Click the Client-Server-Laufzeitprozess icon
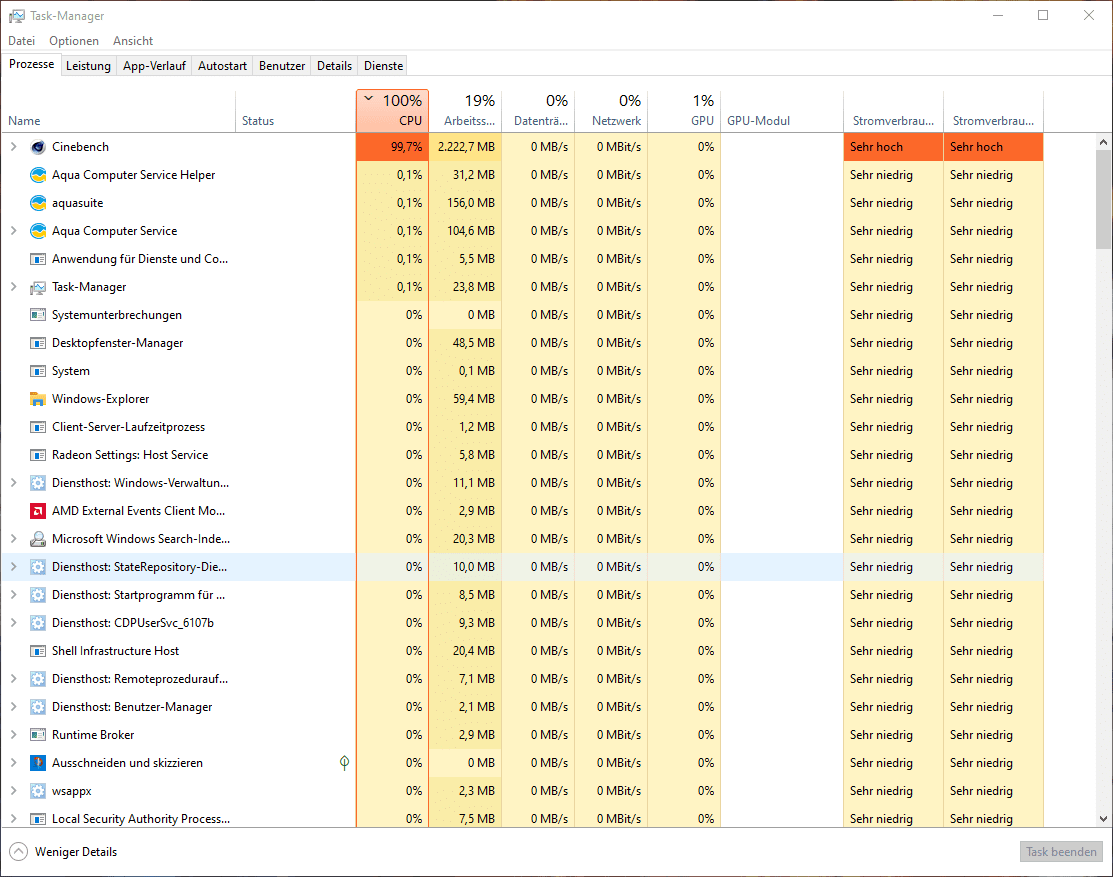 pos(38,427)
